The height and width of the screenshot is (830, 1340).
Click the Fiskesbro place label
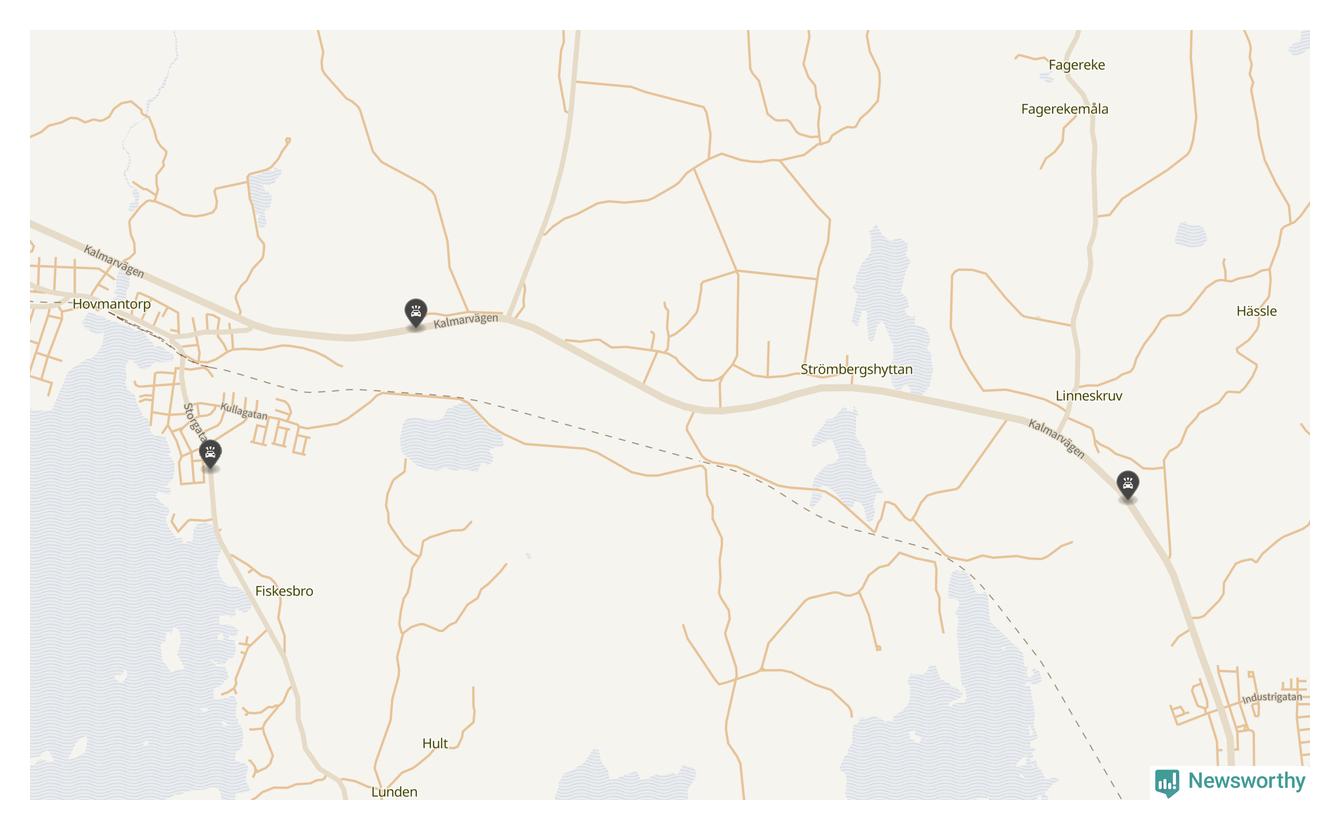[x=284, y=591]
